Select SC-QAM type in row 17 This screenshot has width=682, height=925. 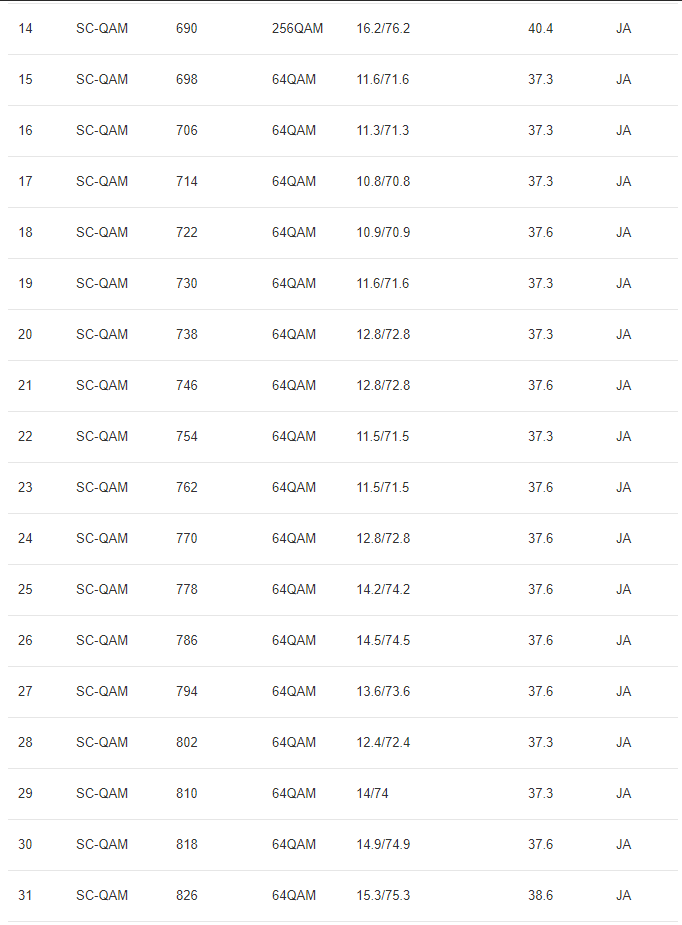pos(102,181)
